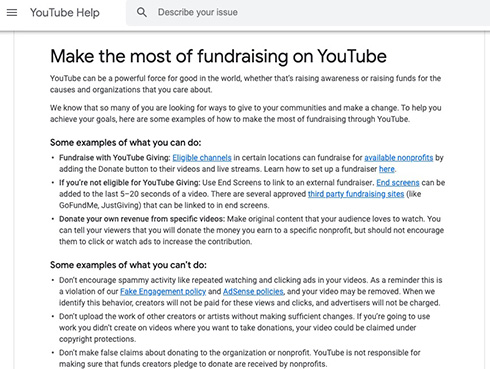The image size is (490, 369).
Task: Open the 'Eligible channels' link
Action: coord(202,158)
